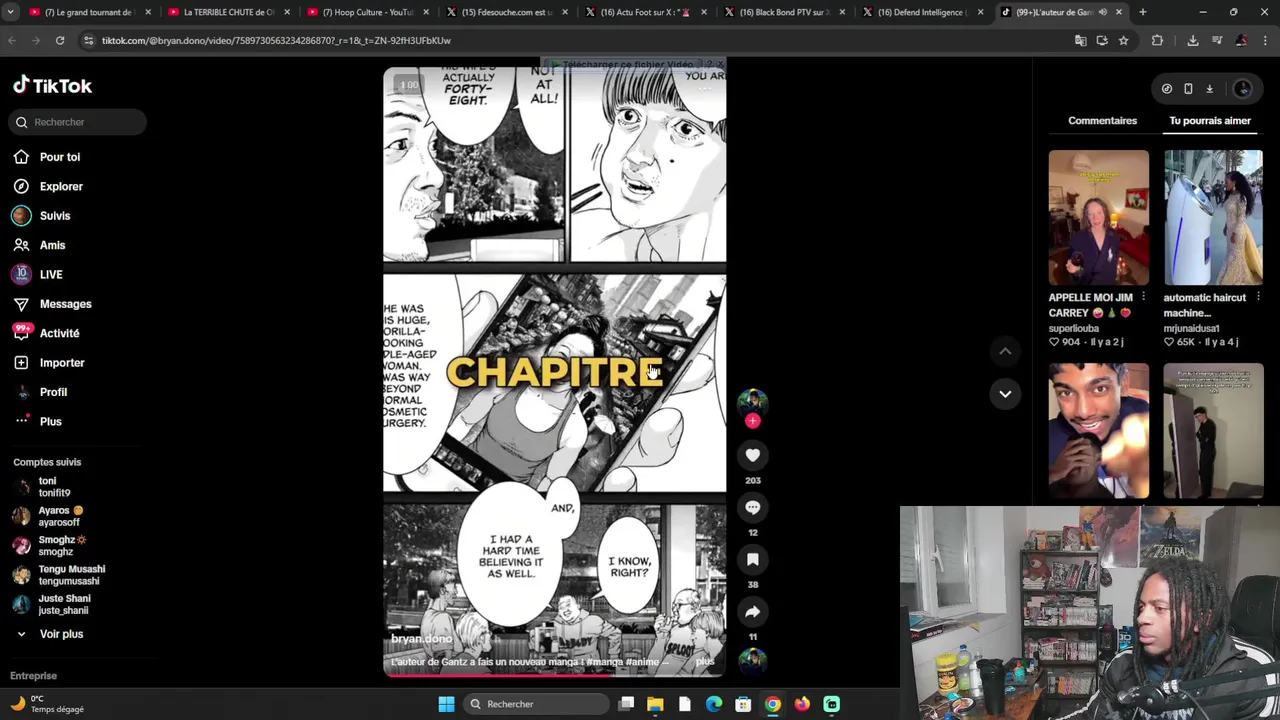Bookmark the video with favorites icon
Viewport: 1280px width, 720px height.
[x=753, y=559]
